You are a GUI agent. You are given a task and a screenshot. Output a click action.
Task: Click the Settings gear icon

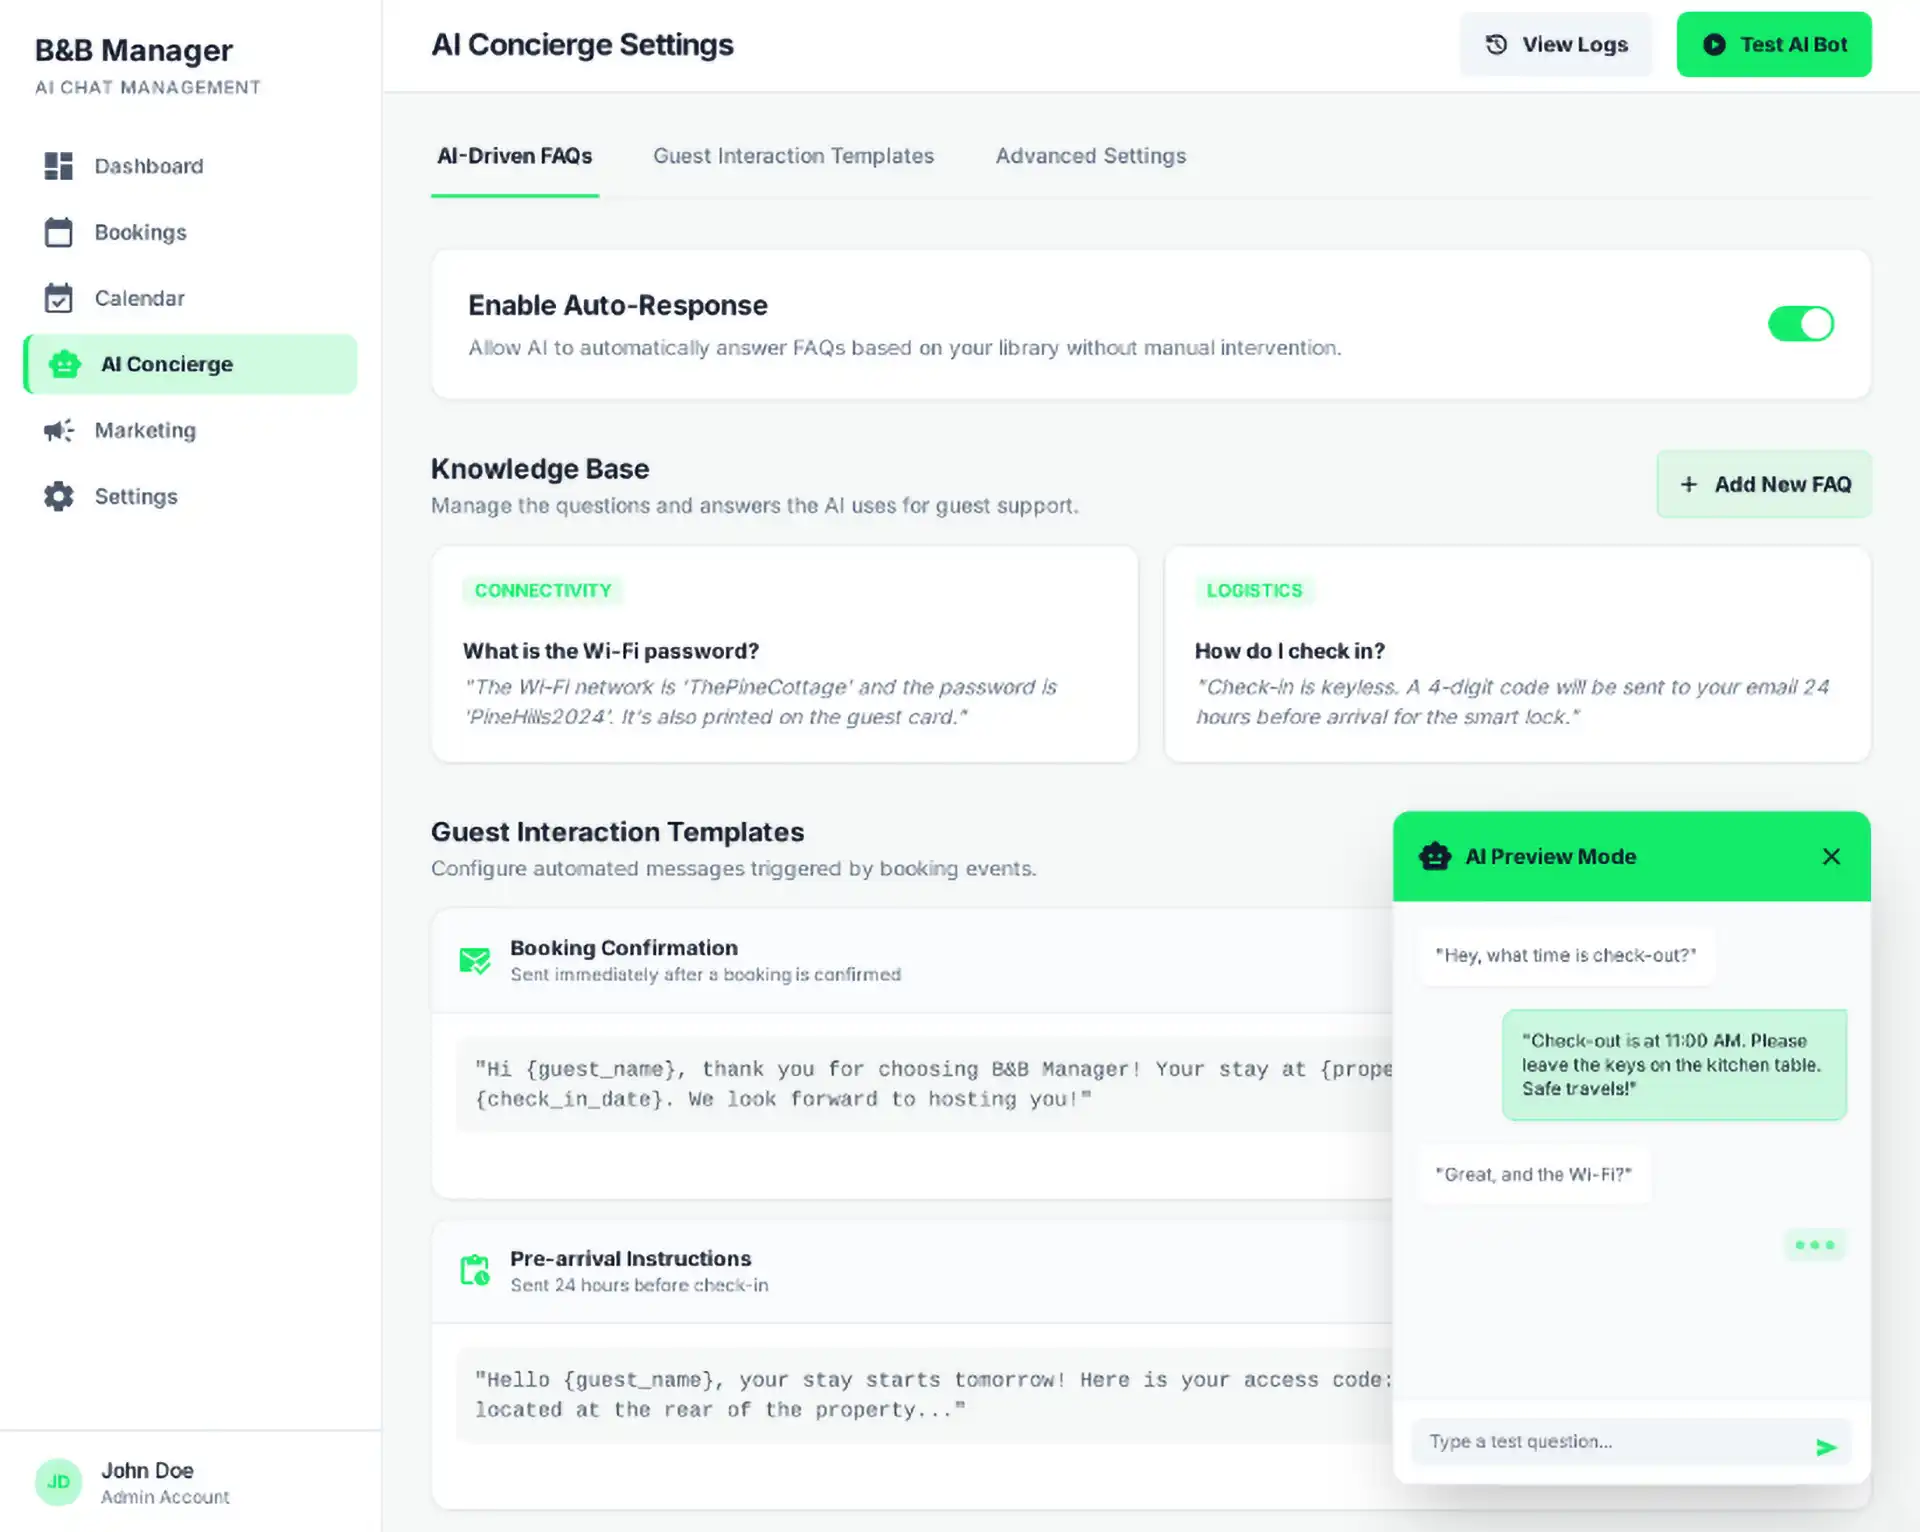click(58, 496)
